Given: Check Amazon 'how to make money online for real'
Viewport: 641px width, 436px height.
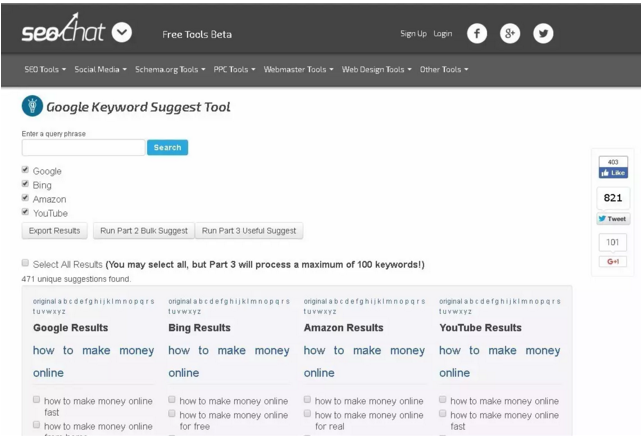Looking at the screenshot, I should pos(307,414).
